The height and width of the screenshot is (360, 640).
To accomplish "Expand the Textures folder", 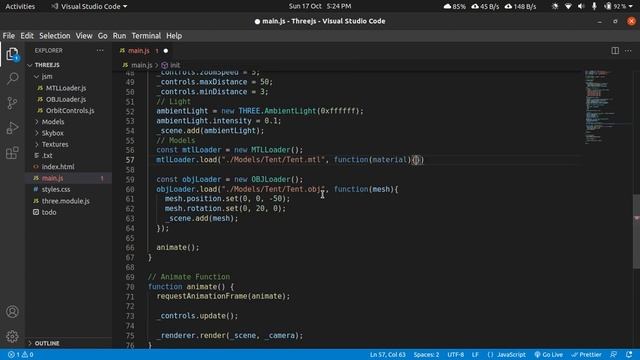I will coord(55,144).
